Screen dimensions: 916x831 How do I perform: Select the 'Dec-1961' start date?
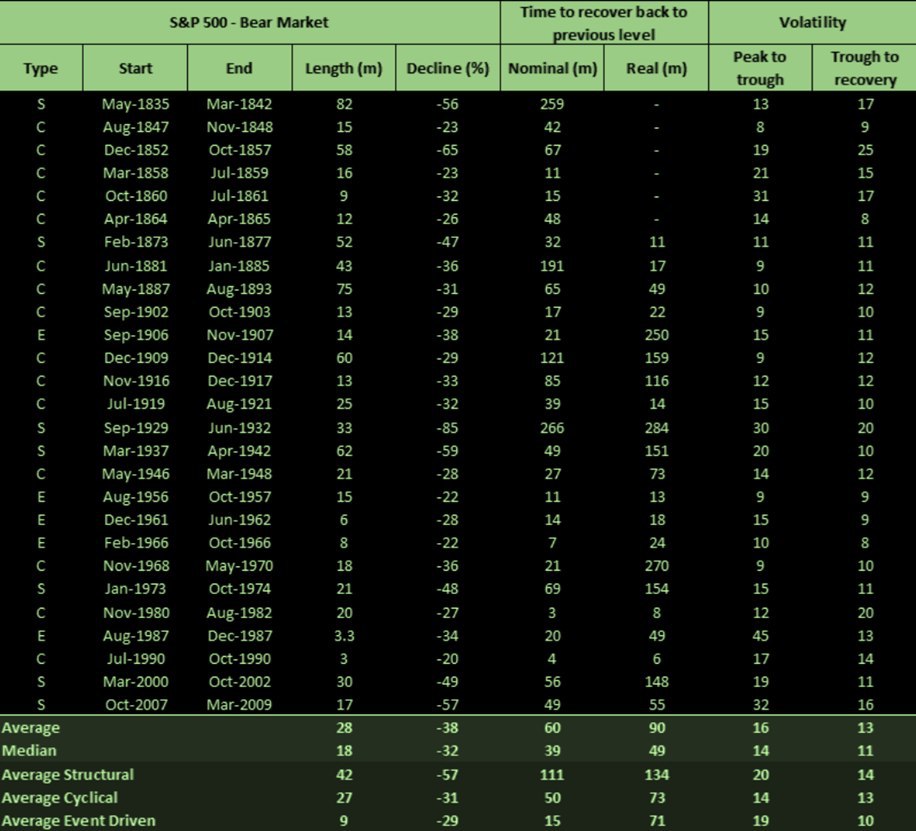(136, 520)
